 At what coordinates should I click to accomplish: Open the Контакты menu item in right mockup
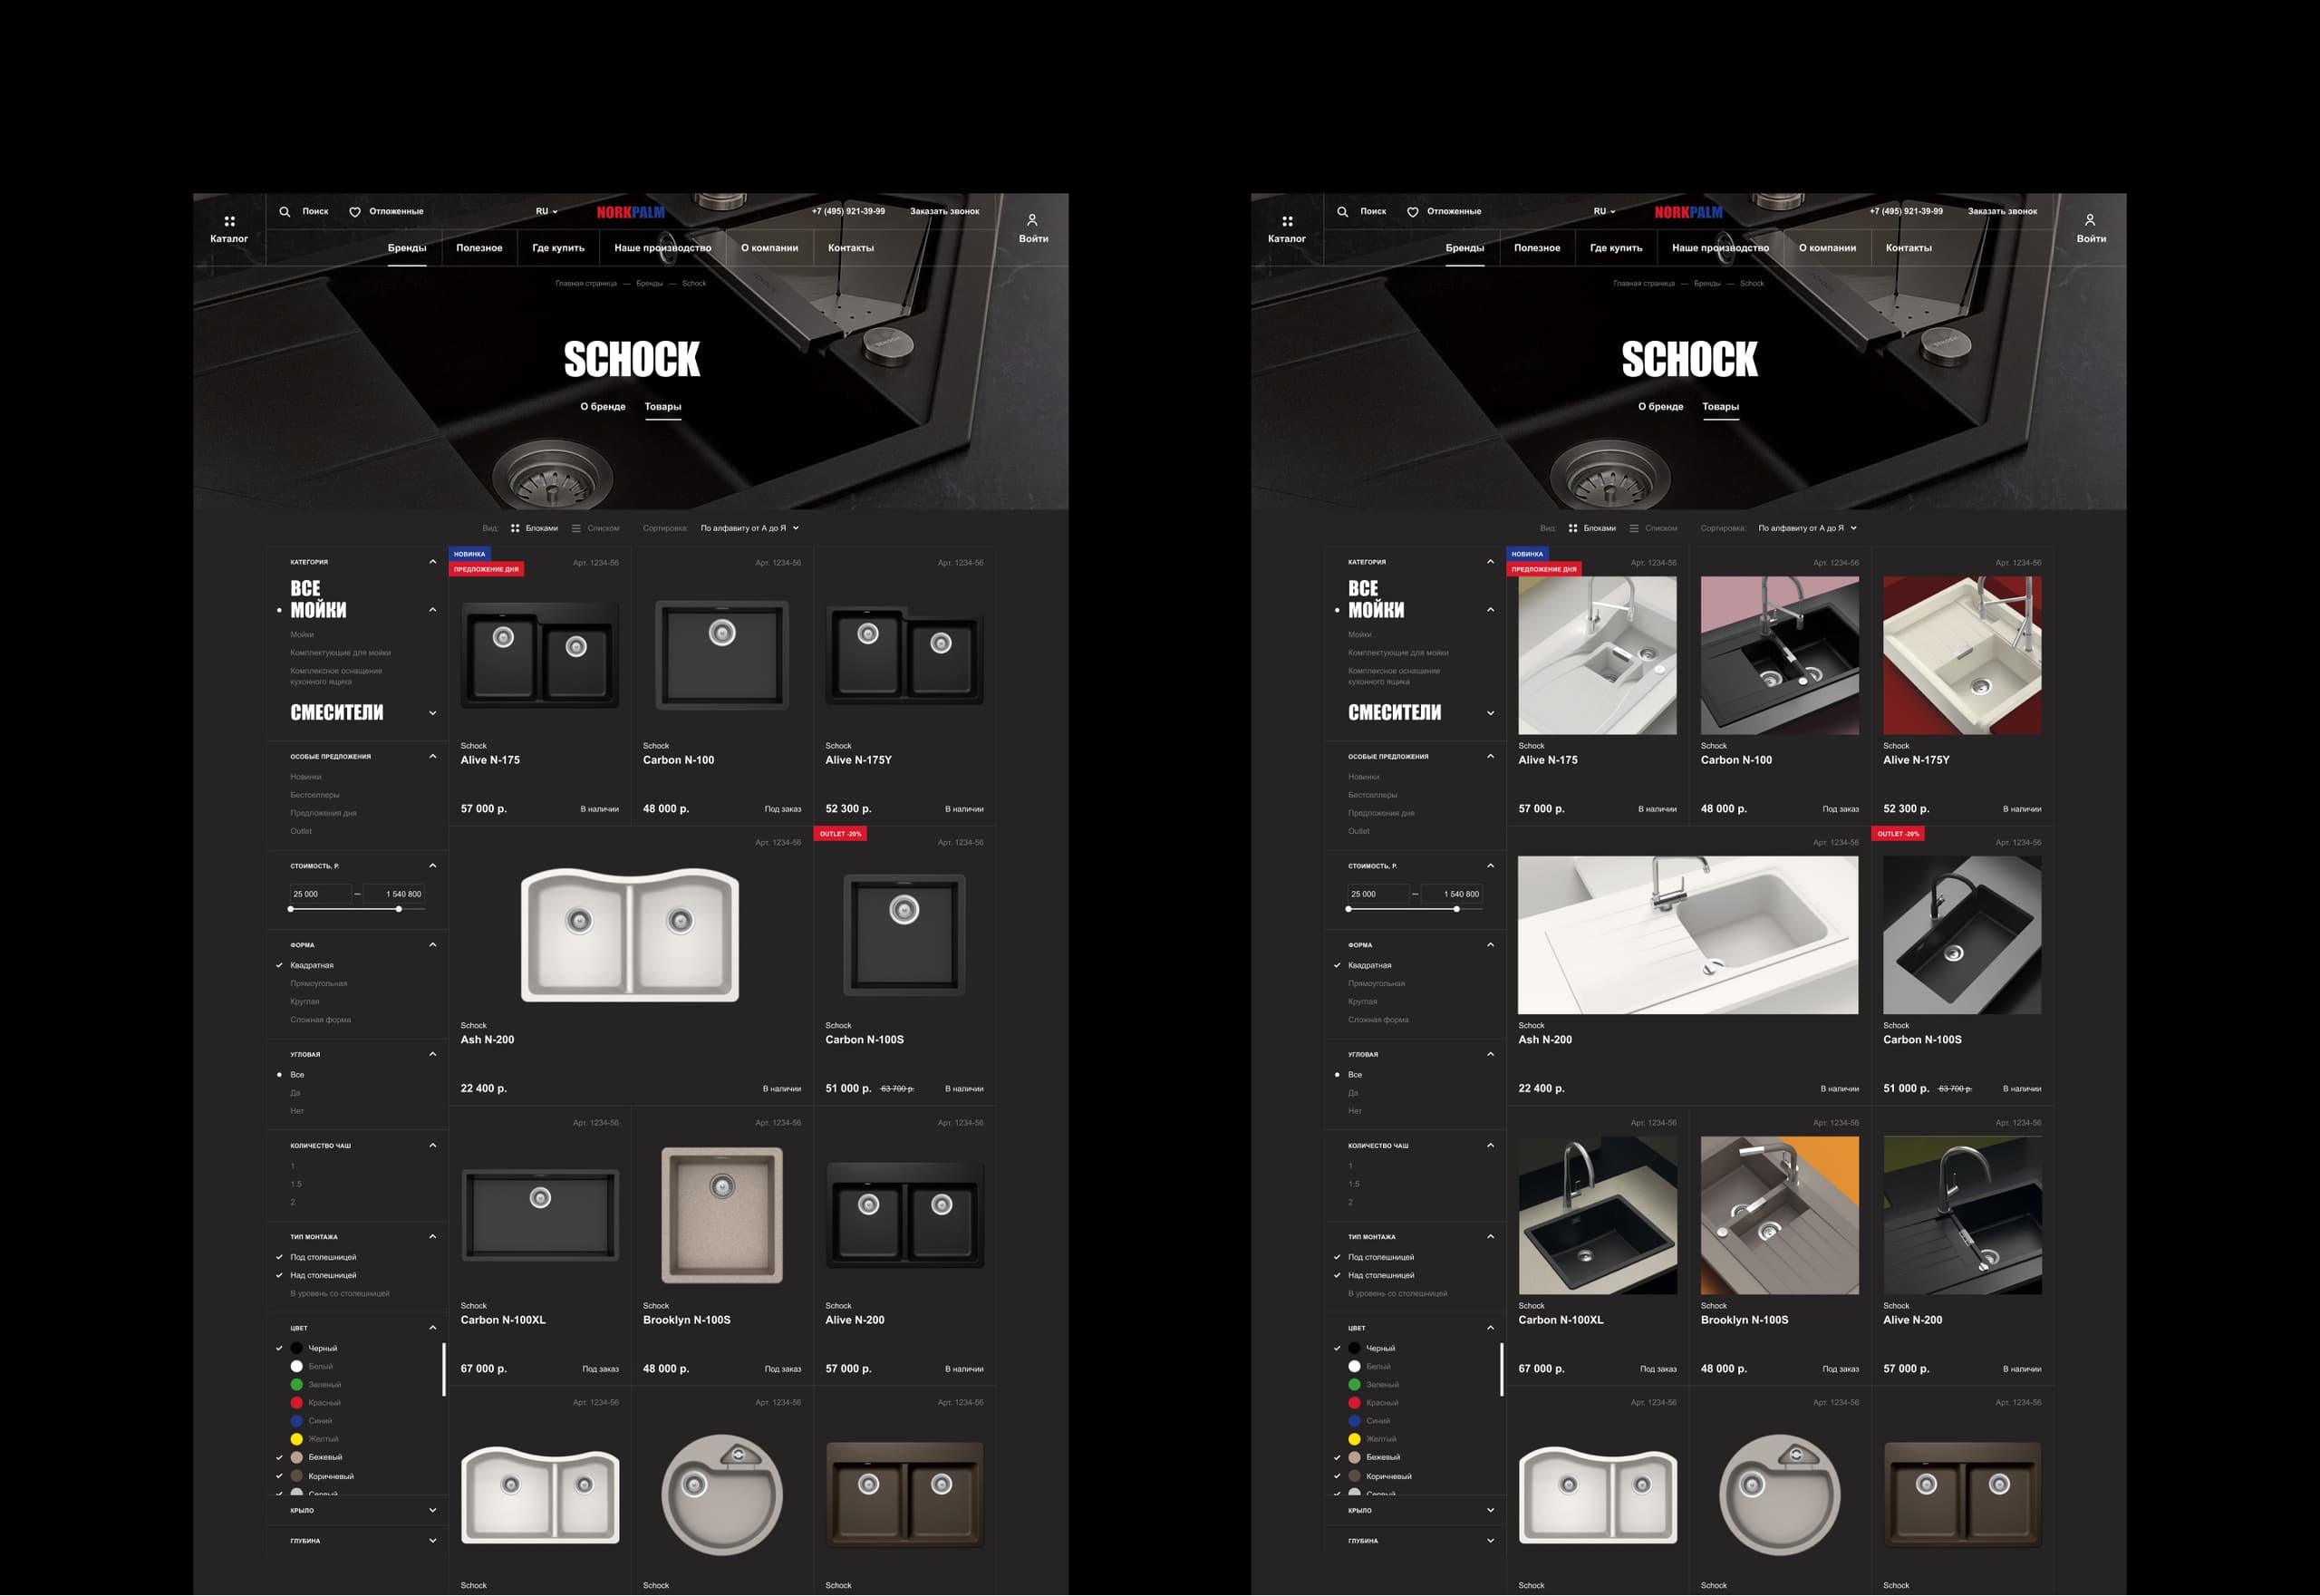pos(1909,248)
